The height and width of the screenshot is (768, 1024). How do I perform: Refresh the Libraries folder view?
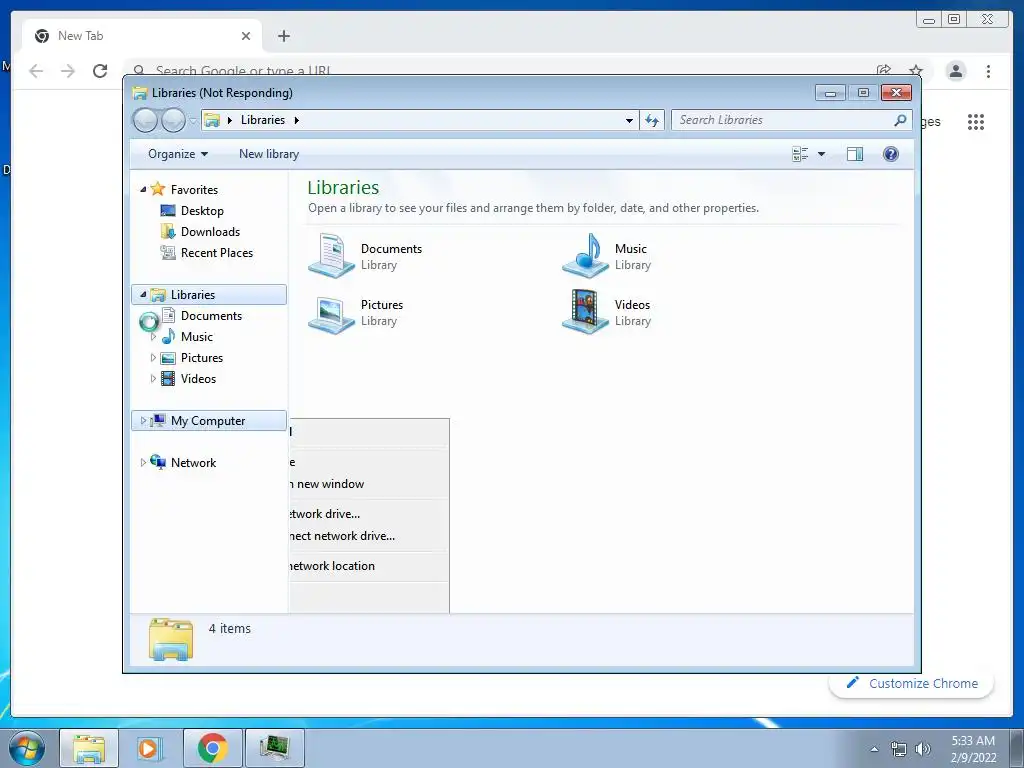coord(652,120)
